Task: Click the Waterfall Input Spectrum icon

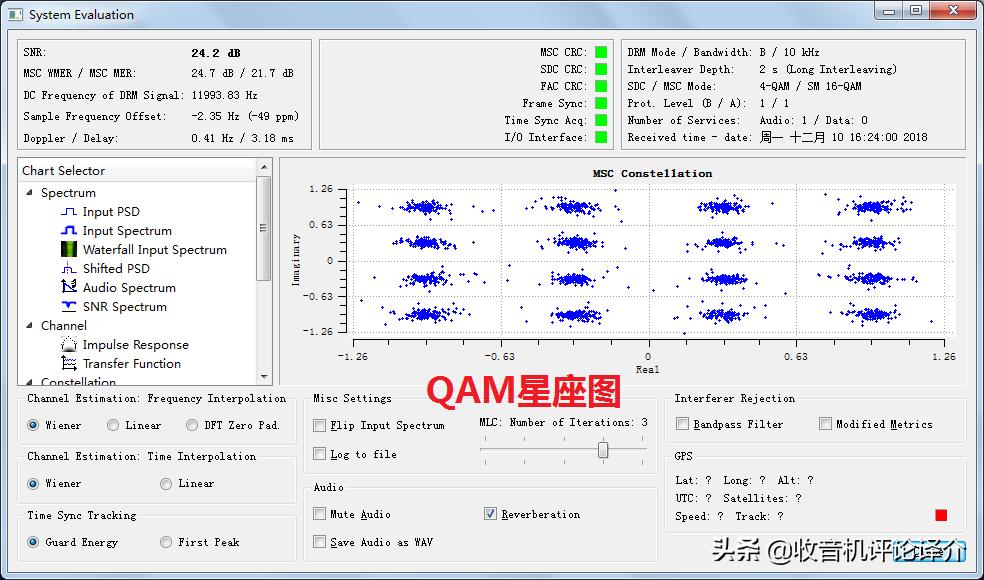Action: click(x=69, y=250)
